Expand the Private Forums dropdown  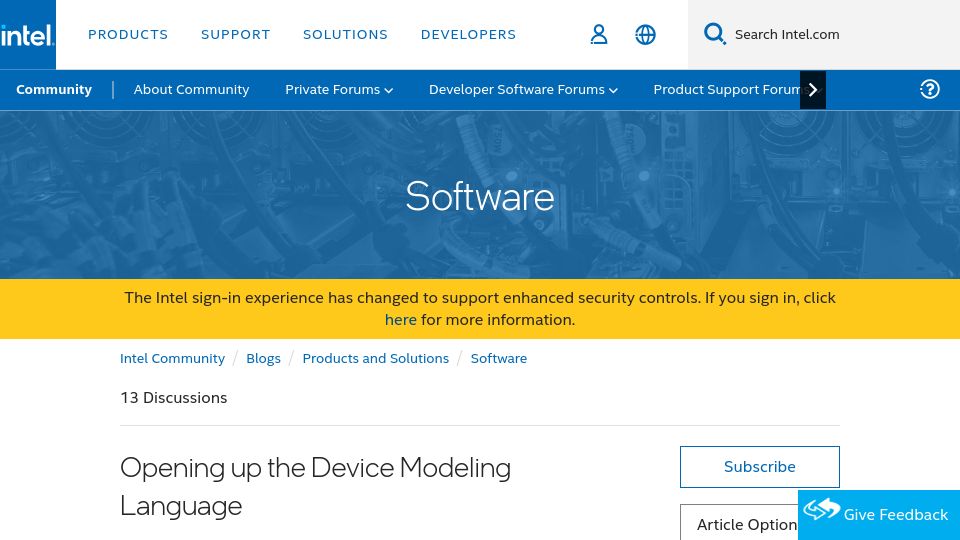coord(339,89)
